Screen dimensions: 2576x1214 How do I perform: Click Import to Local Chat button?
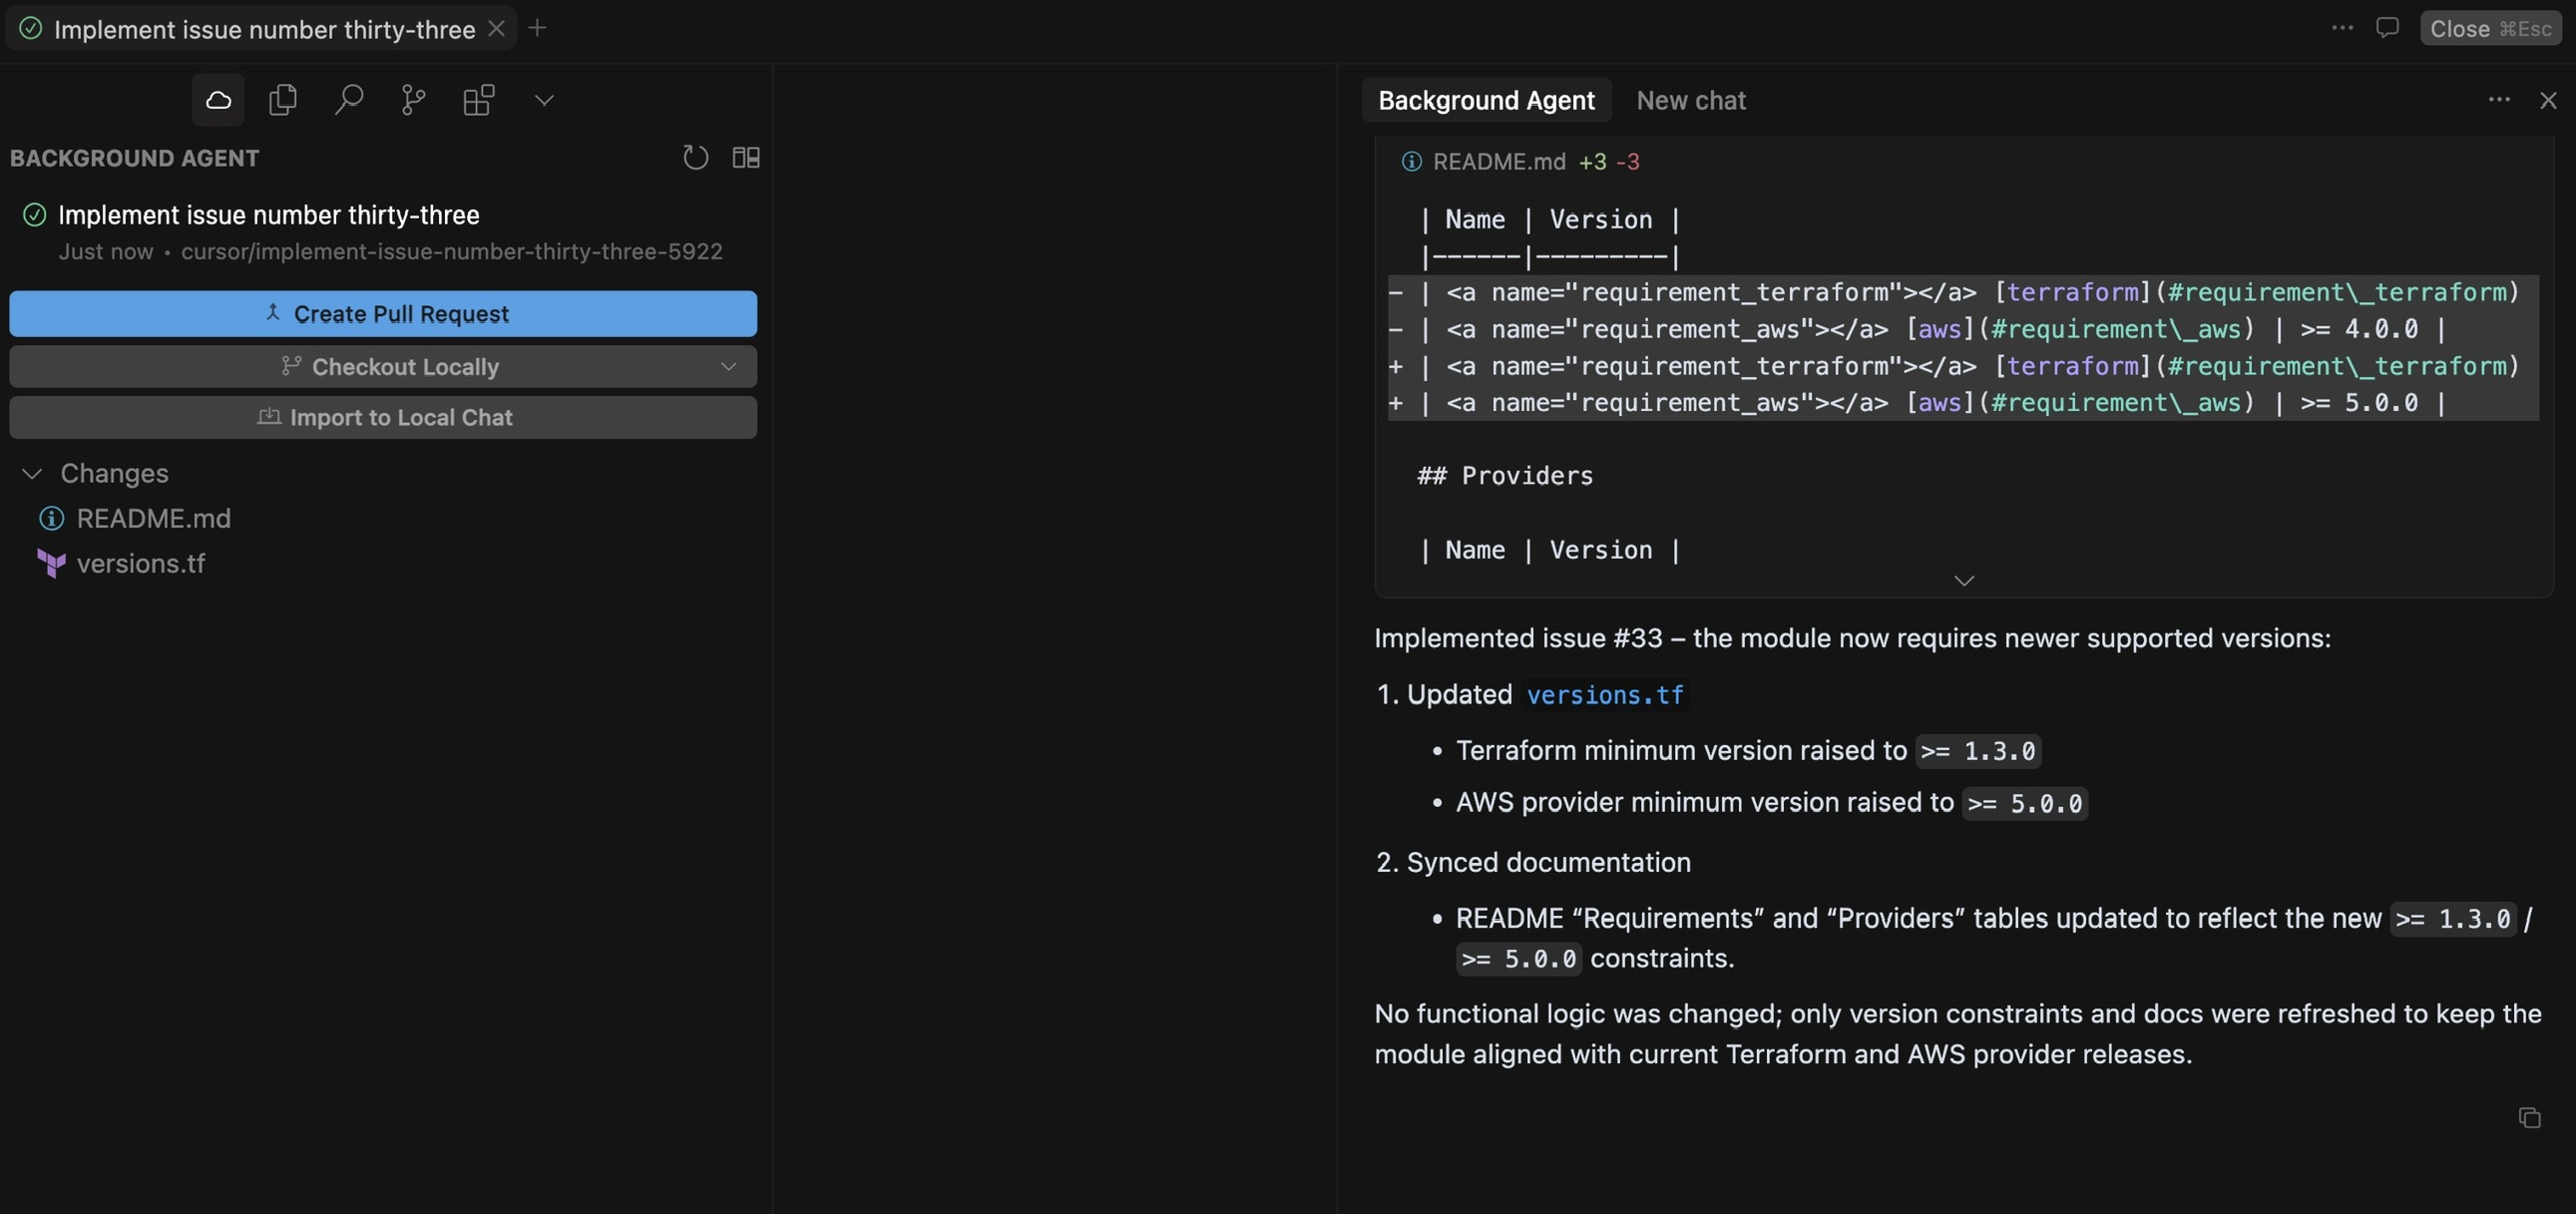tap(383, 418)
